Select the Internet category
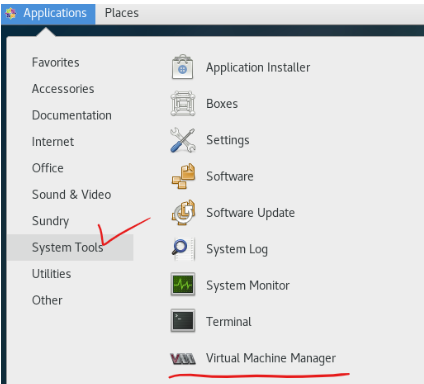 click(x=53, y=142)
